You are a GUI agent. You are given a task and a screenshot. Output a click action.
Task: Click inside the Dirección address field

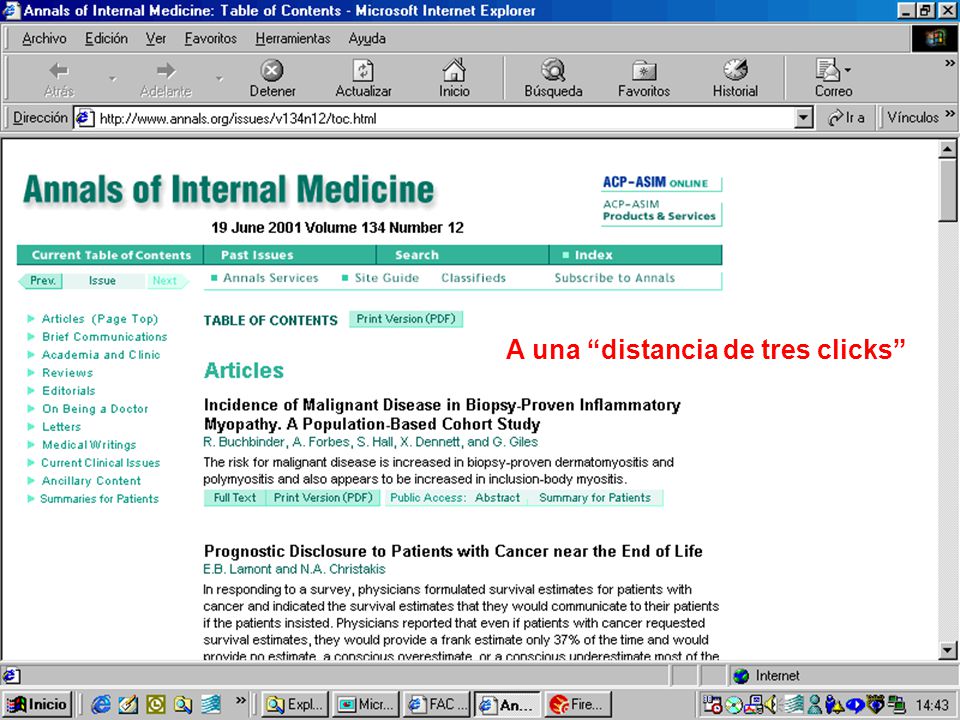(x=443, y=118)
